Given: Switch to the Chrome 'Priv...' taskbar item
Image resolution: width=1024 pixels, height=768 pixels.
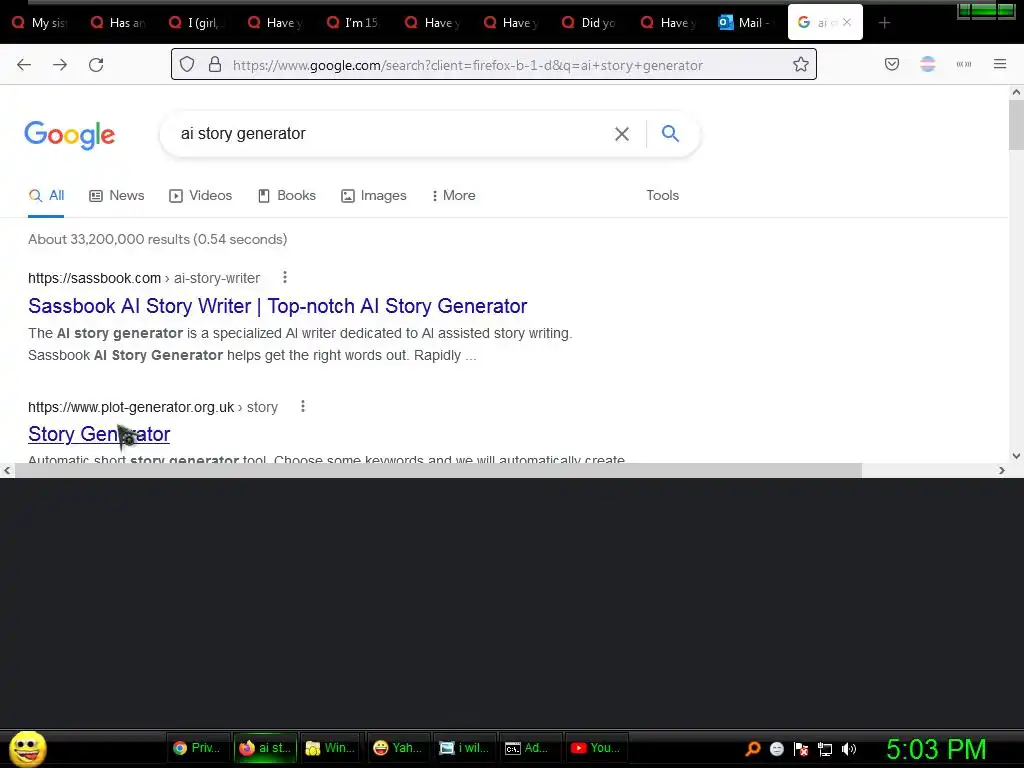Looking at the screenshot, I should 198,748.
